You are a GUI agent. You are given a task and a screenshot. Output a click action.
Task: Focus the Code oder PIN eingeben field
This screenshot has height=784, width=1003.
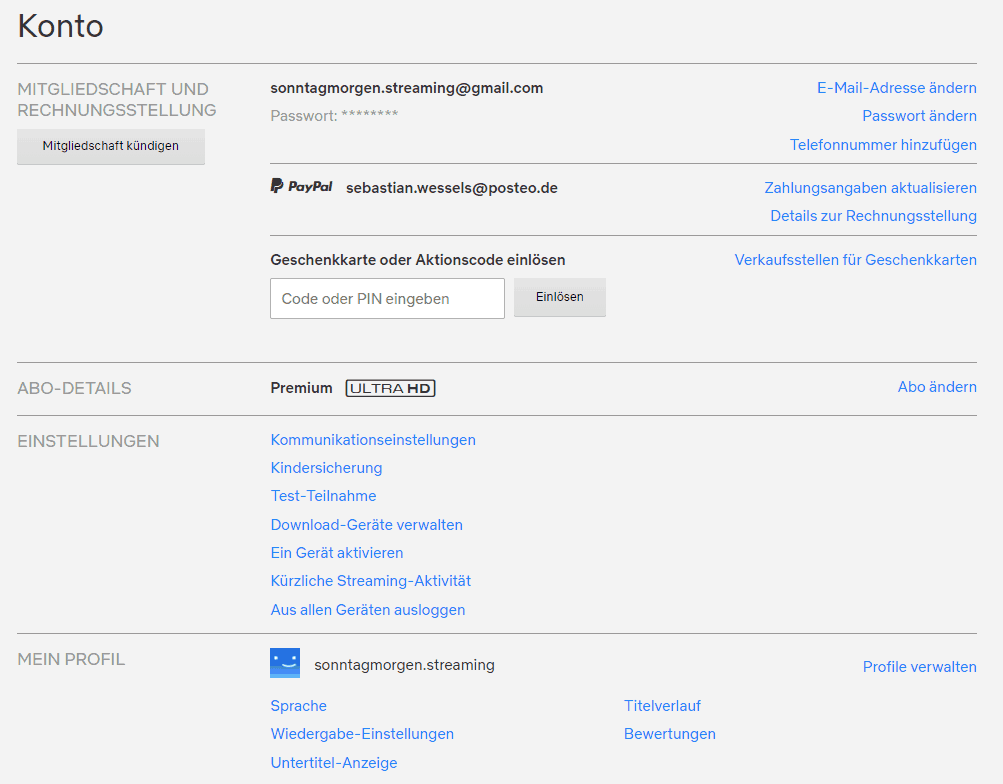point(388,298)
